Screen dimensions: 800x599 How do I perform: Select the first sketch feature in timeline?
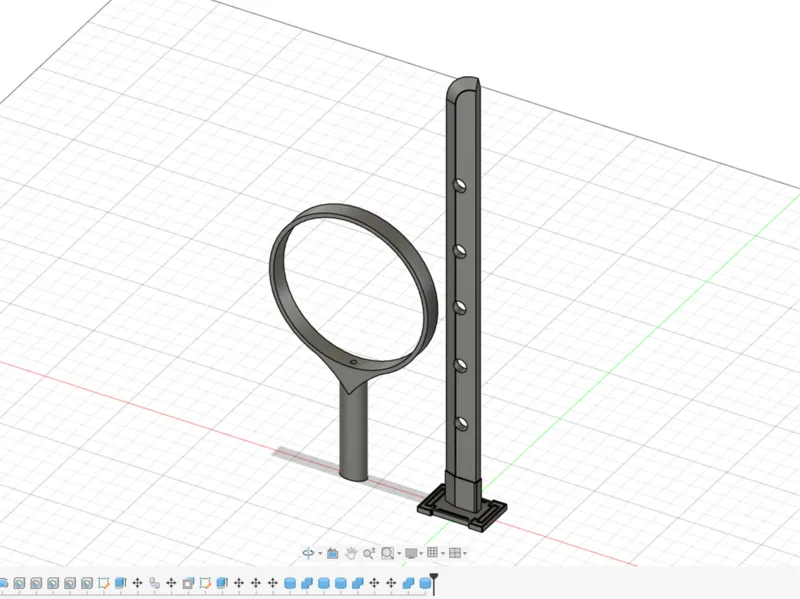104,583
